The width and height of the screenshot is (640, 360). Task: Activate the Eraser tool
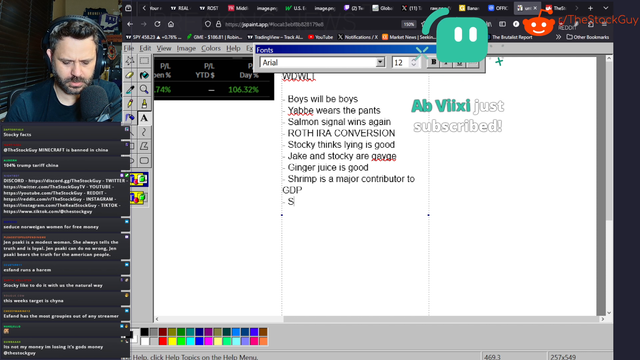pos(130,75)
